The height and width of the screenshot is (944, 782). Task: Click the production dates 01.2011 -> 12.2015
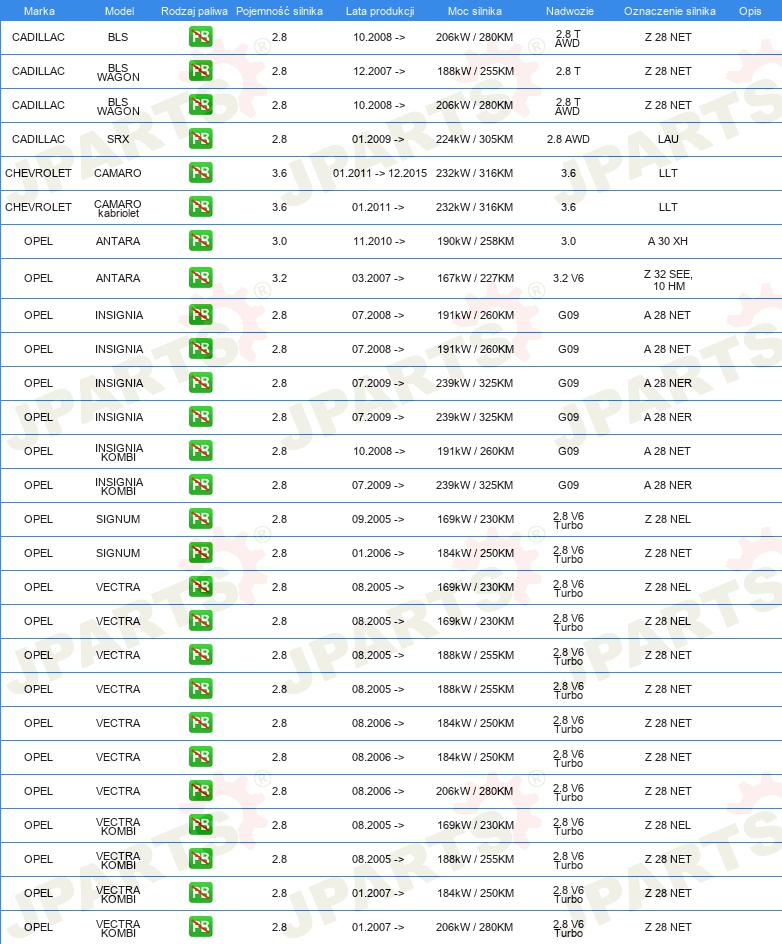click(x=380, y=173)
